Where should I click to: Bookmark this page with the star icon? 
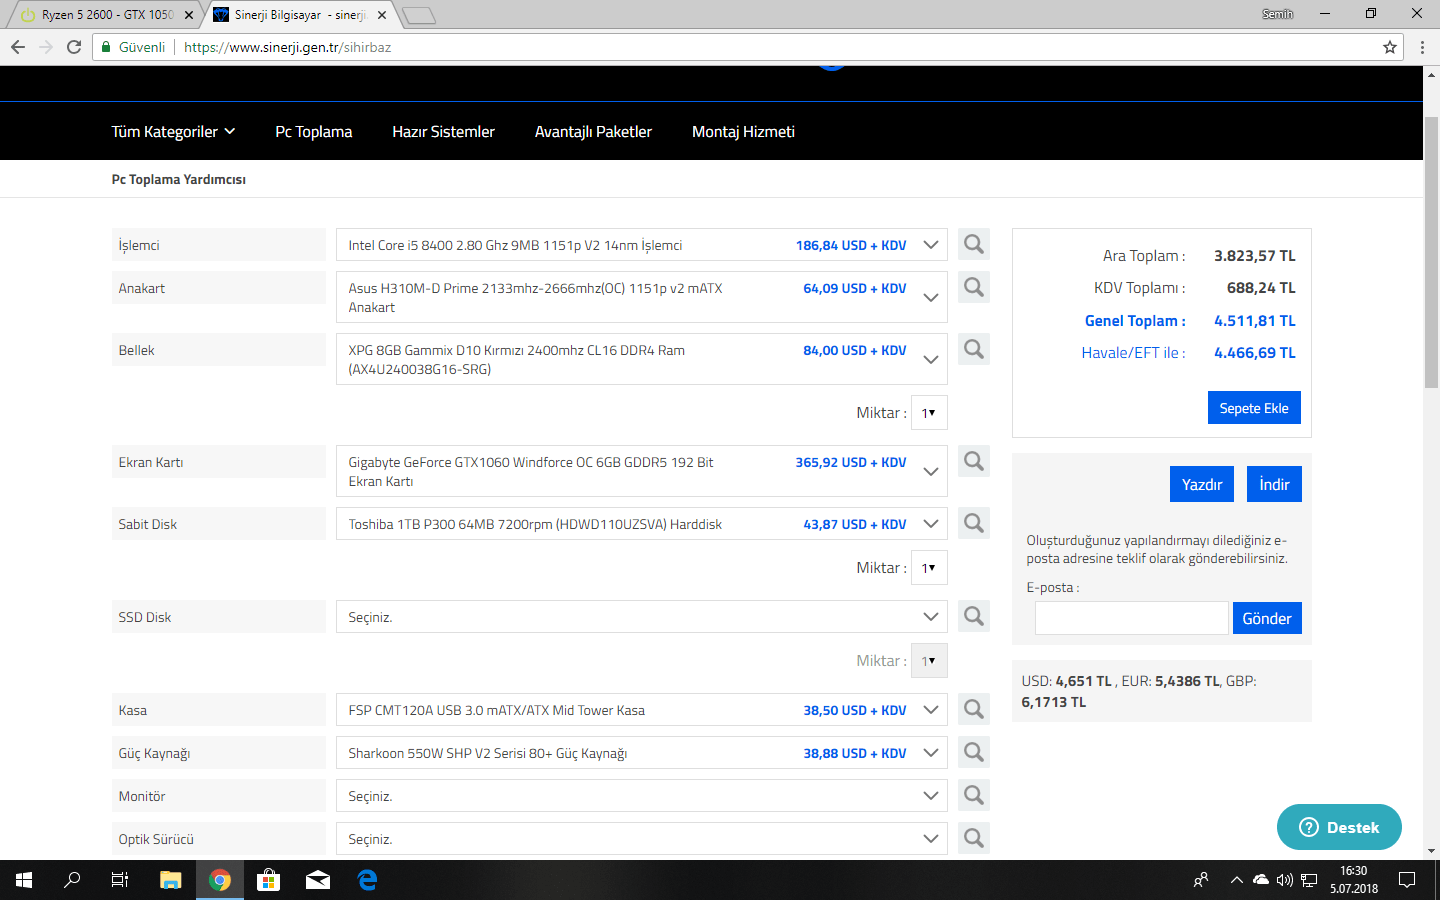pos(1390,47)
